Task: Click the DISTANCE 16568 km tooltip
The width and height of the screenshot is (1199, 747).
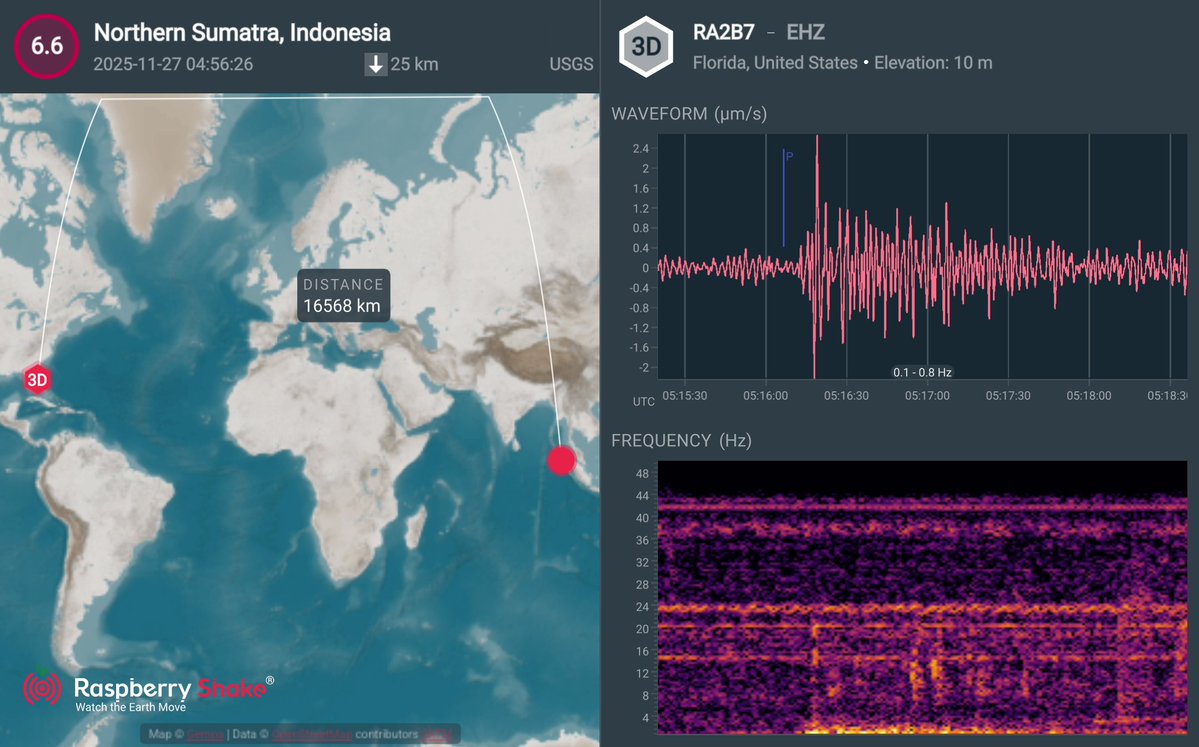Action: coord(343,294)
